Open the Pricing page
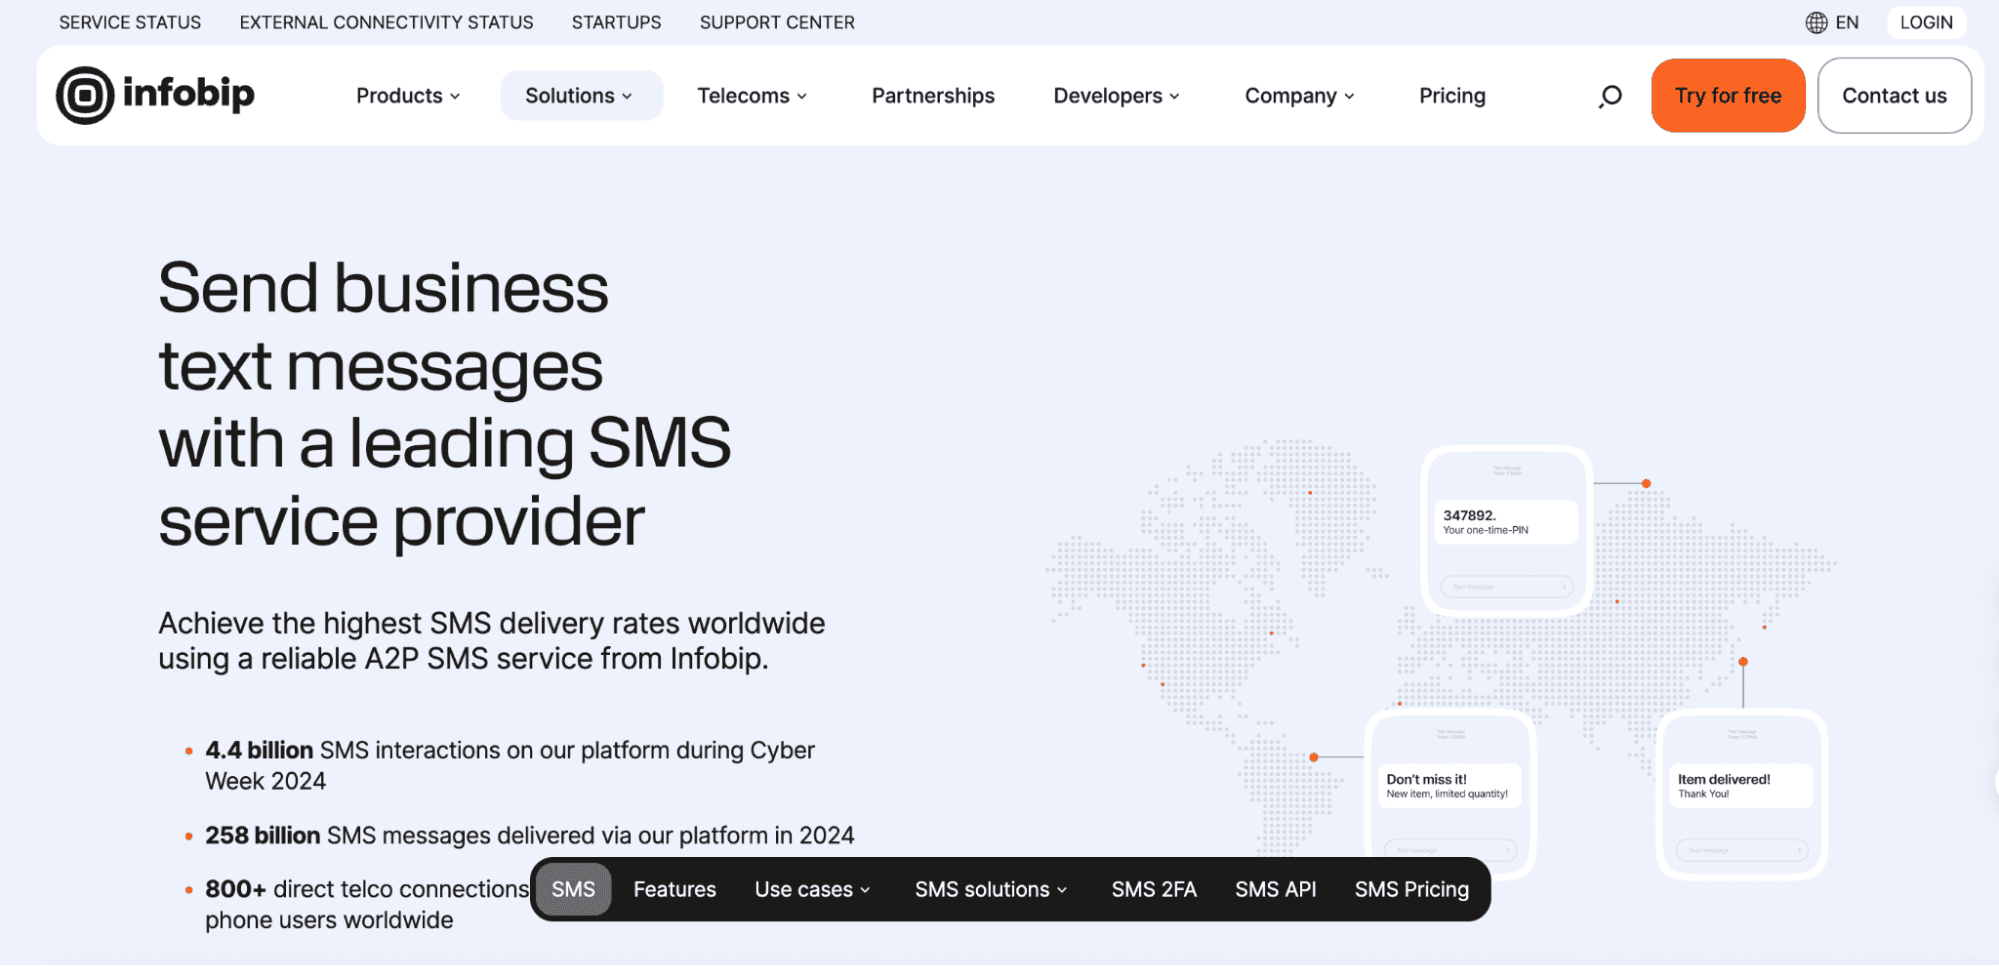This screenshot has width=1999, height=966. (x=1452, y=96)
